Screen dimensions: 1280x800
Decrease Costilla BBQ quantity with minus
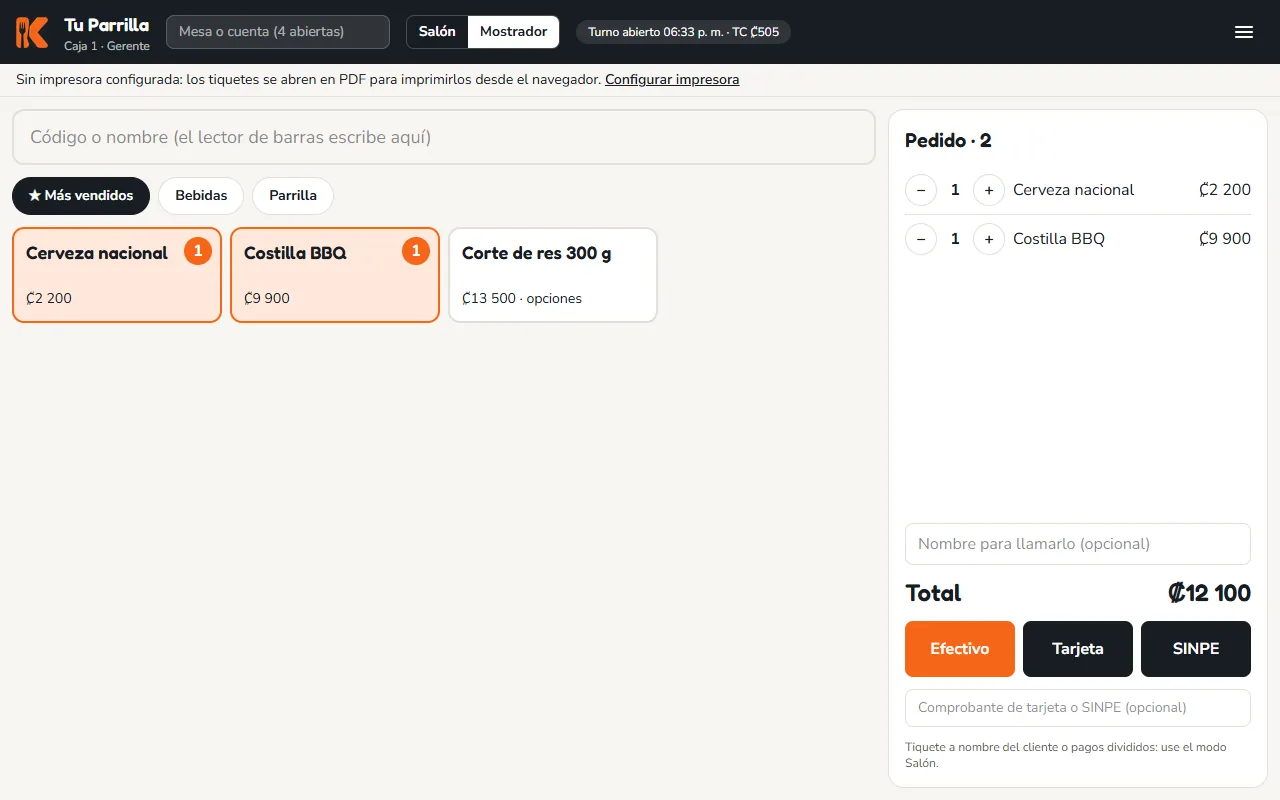tap(921, 239)
